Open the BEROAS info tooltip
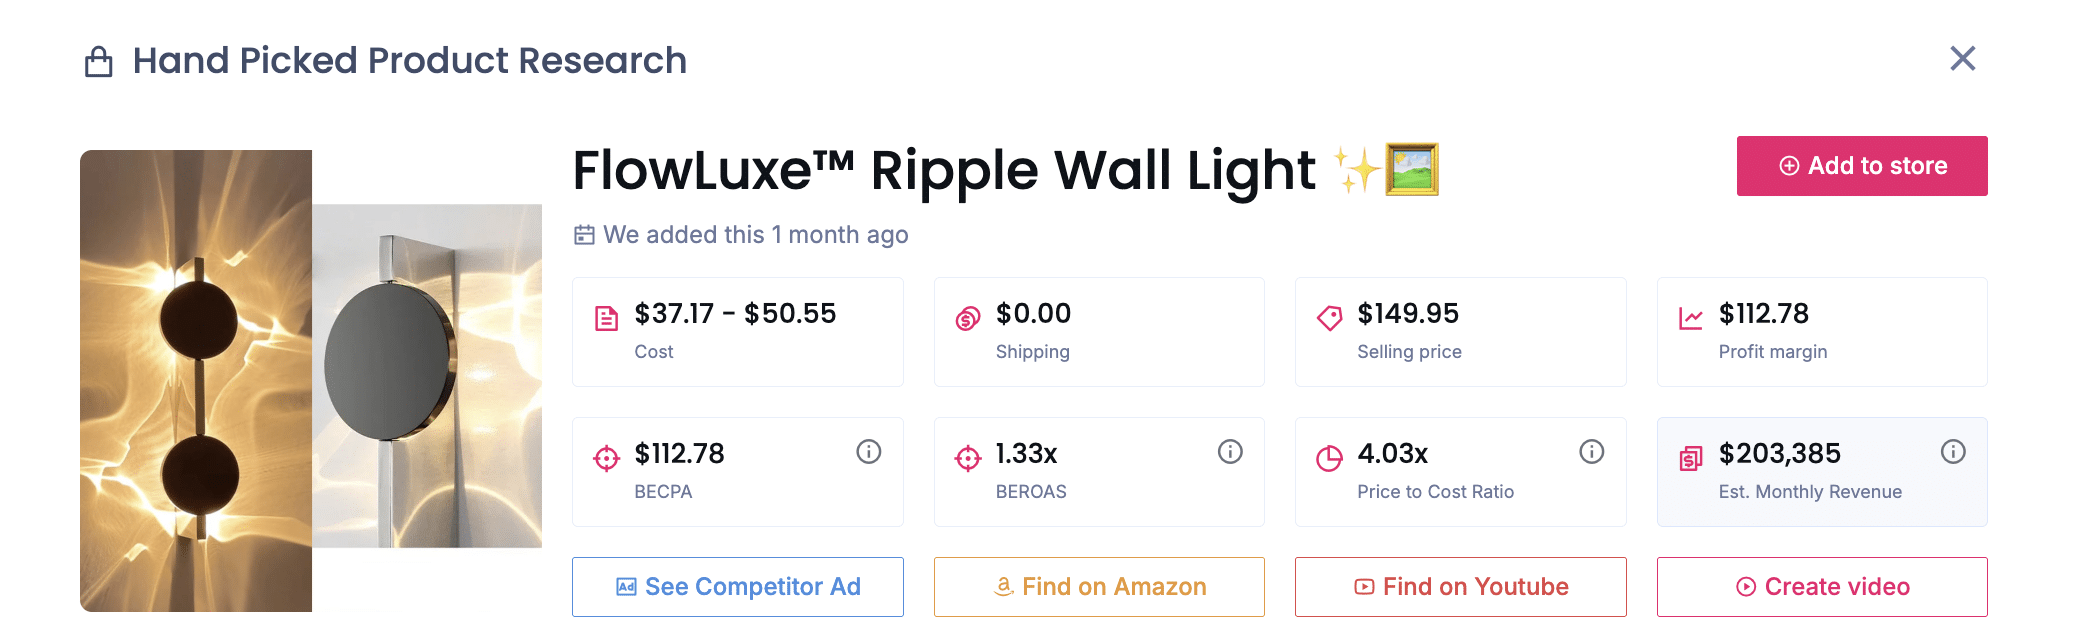The height and width of the screenshot is (632, 2074). point(1228,452)
